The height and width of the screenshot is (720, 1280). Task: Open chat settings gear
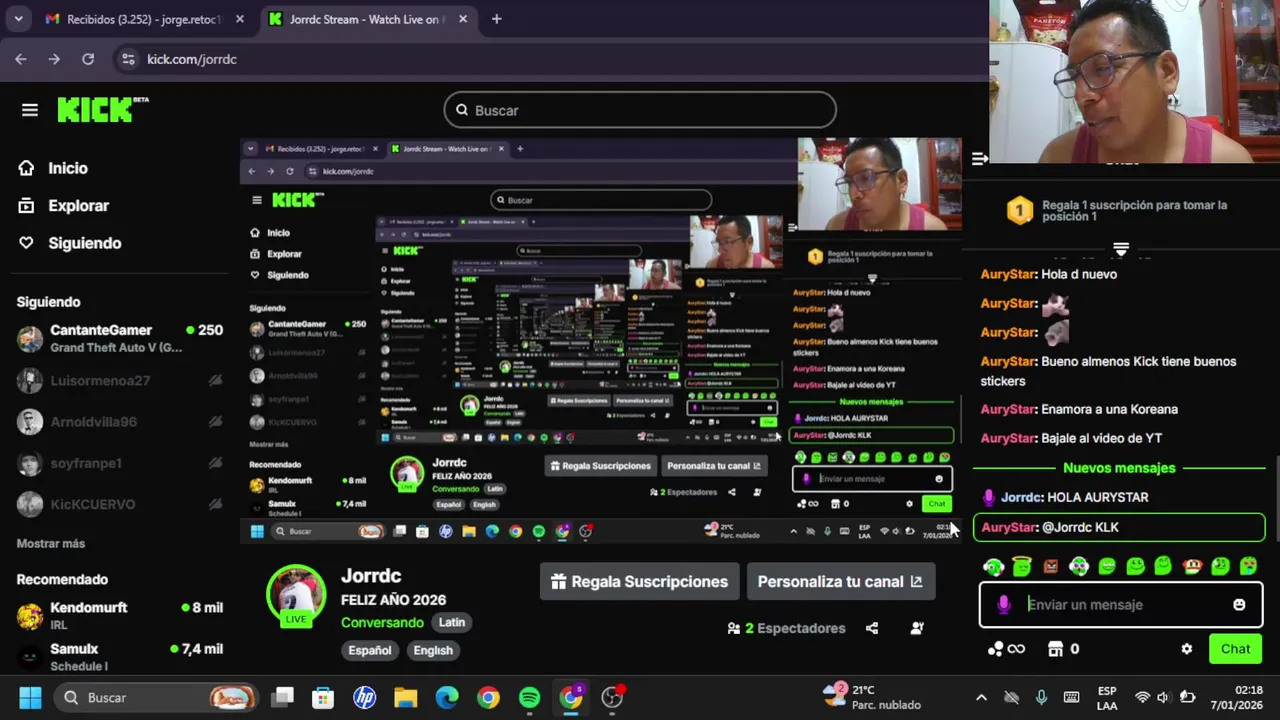pyautogui.click(x=1186, y=649)
